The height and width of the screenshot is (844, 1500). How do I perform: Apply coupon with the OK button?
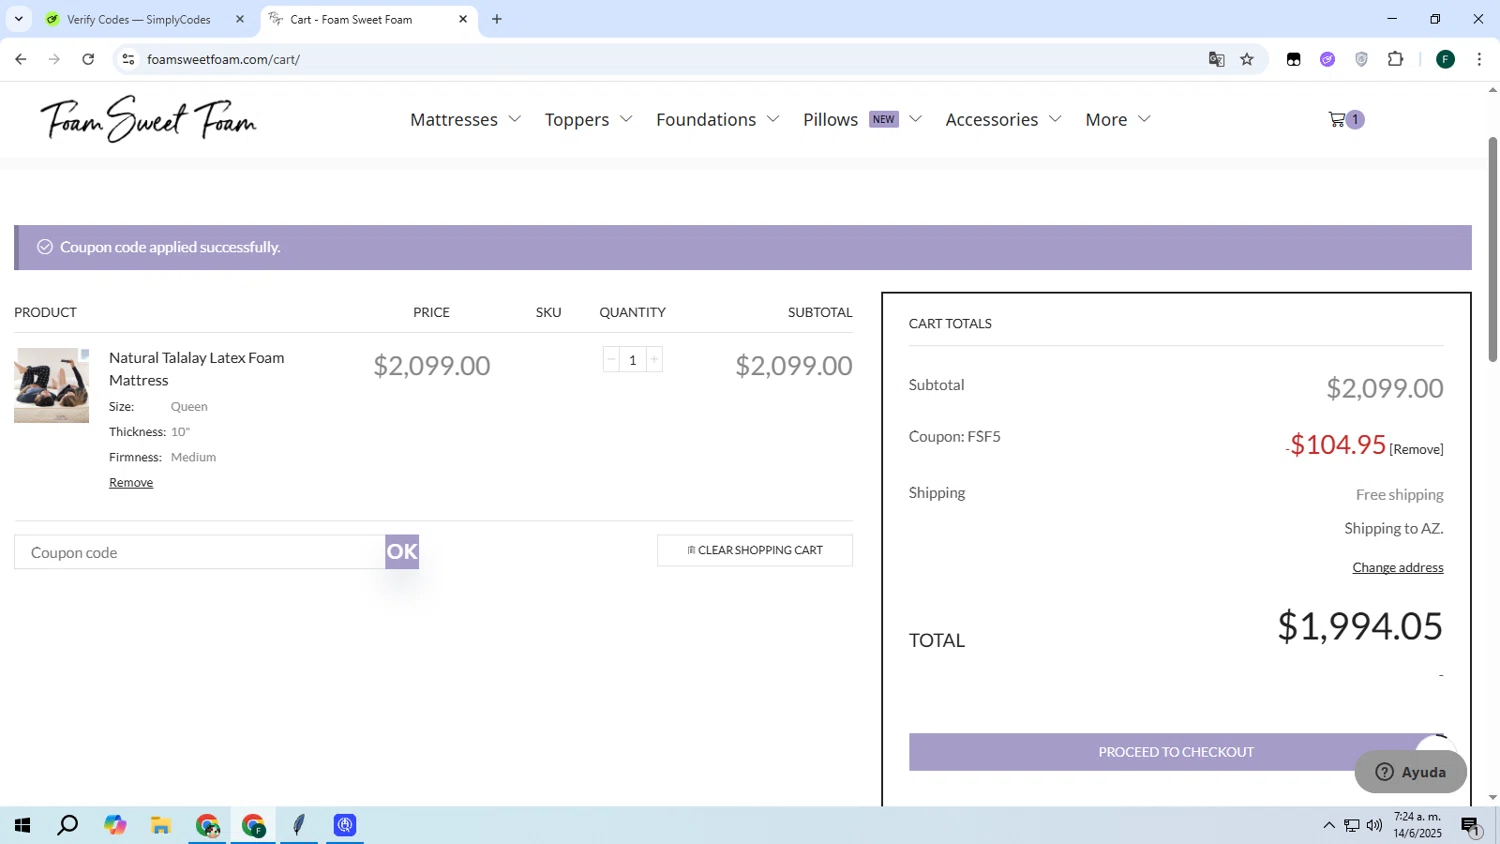[x=402, y=552]
